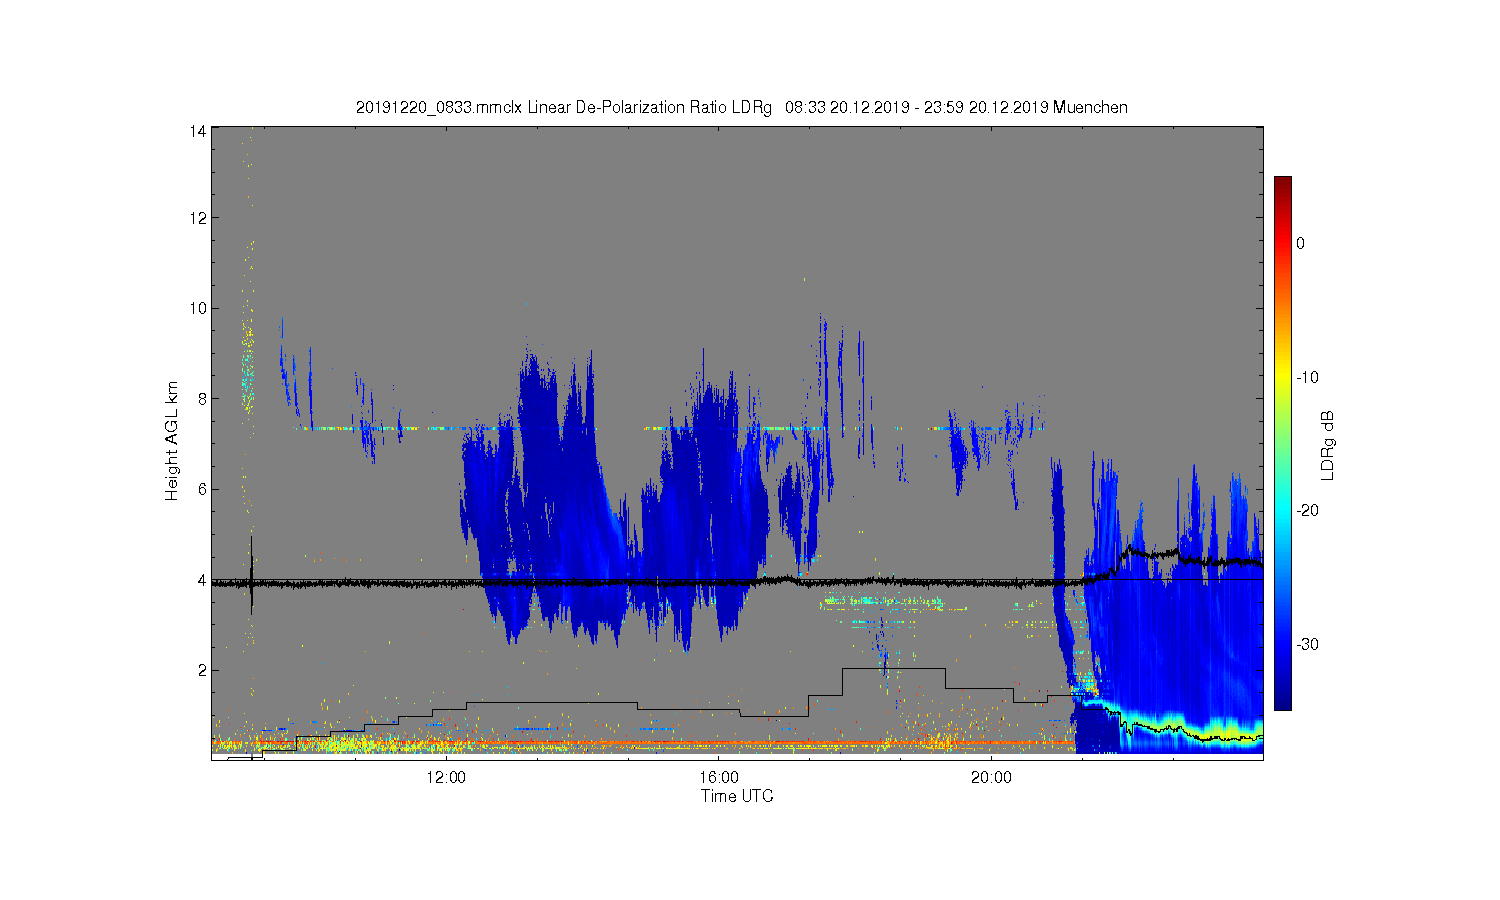Click the -30 dB colorbar label
The width and height of the screenshot is (1500, 900).
1306,644
